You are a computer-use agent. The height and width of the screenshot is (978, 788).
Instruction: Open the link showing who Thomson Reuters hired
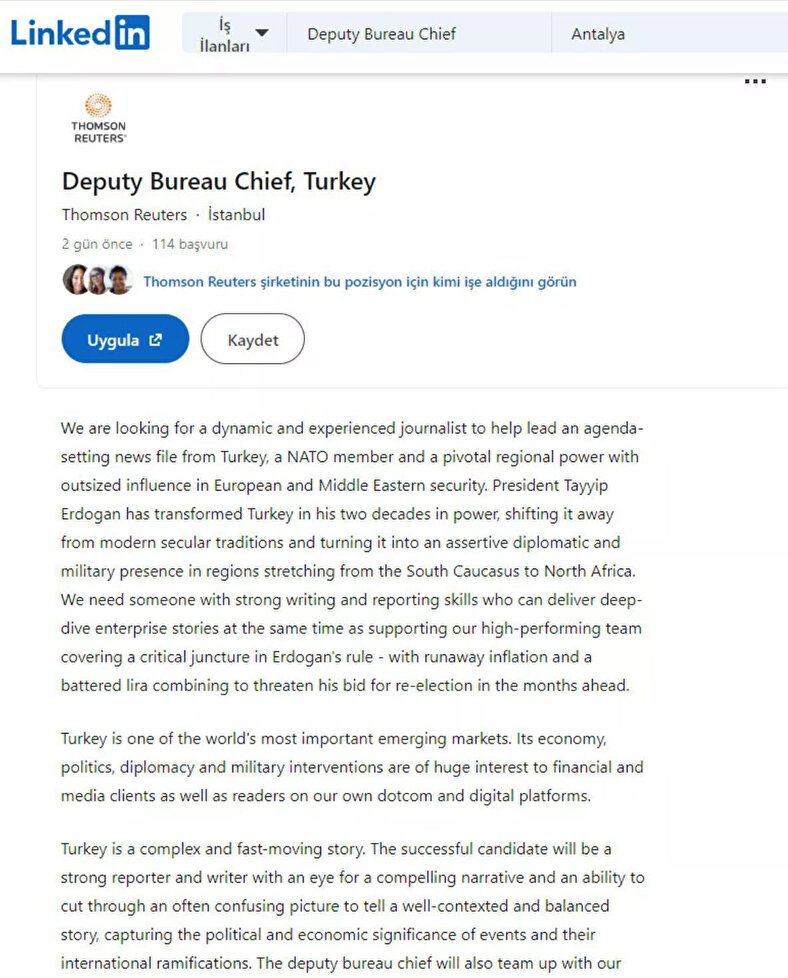pyautogui.click(x=359, y=282)
